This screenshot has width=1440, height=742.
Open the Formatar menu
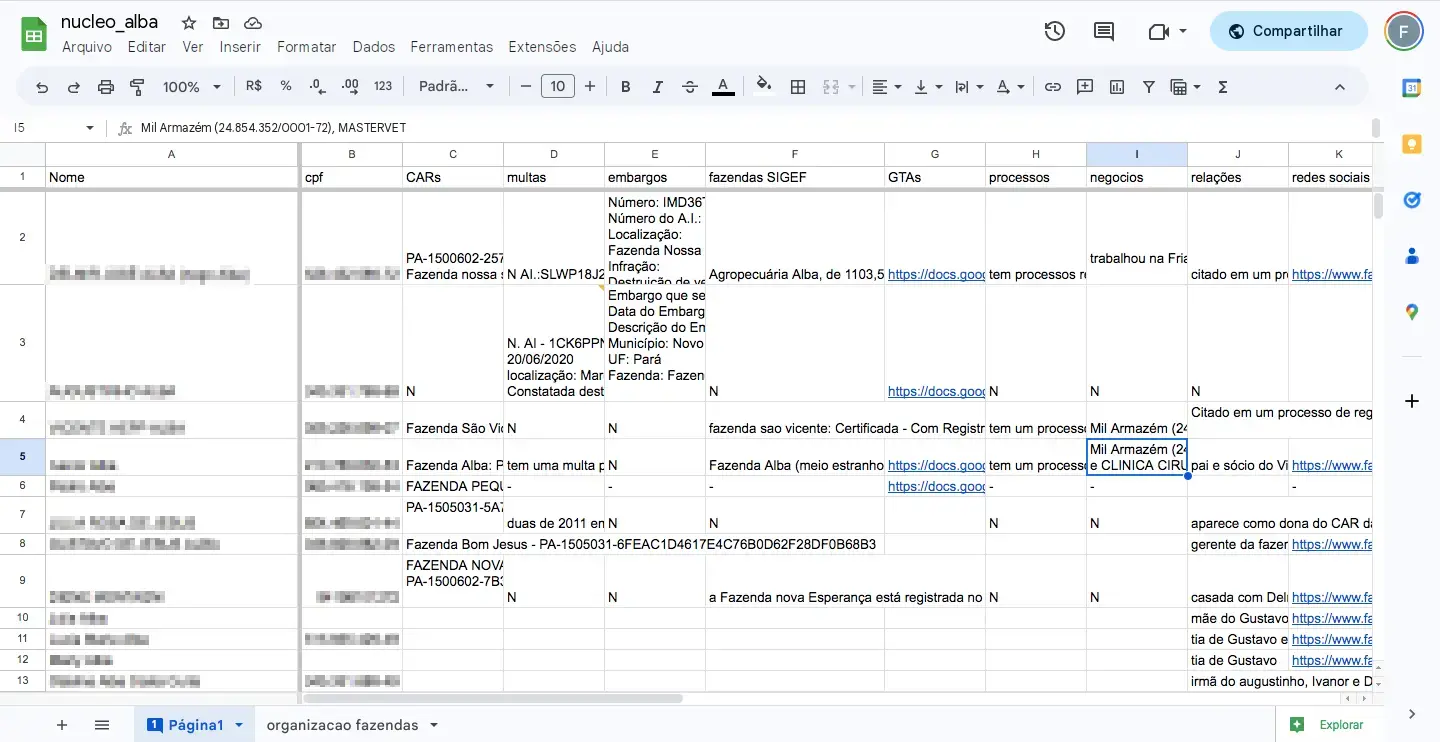[x=307, y=47]
